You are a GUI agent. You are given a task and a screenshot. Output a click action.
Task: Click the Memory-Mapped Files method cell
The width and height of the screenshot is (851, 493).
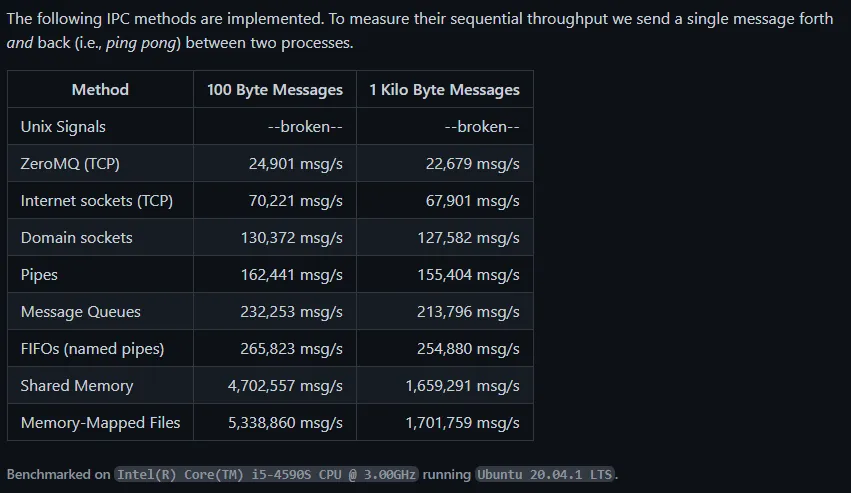100,423
